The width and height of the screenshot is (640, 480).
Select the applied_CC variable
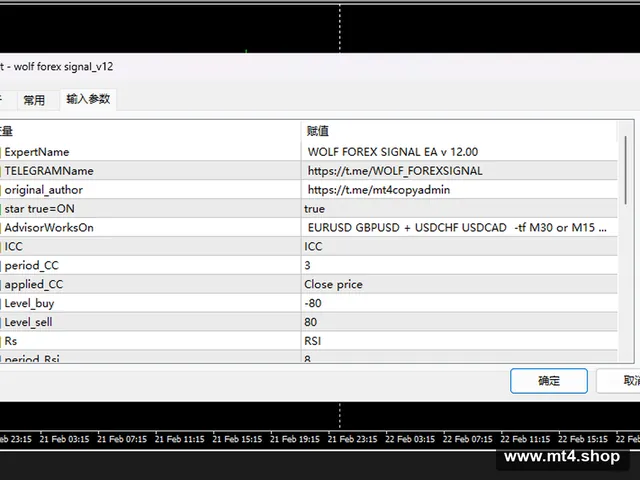pyautogui.click(x=34, y=284)
